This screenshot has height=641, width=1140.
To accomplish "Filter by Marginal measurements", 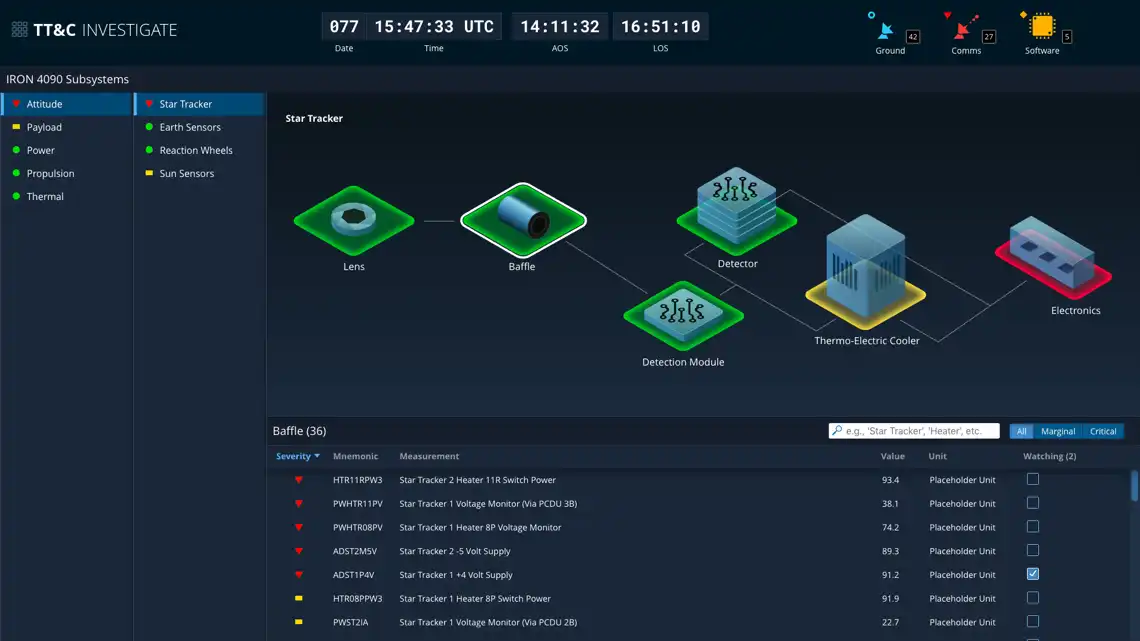I will point(1058,431).
